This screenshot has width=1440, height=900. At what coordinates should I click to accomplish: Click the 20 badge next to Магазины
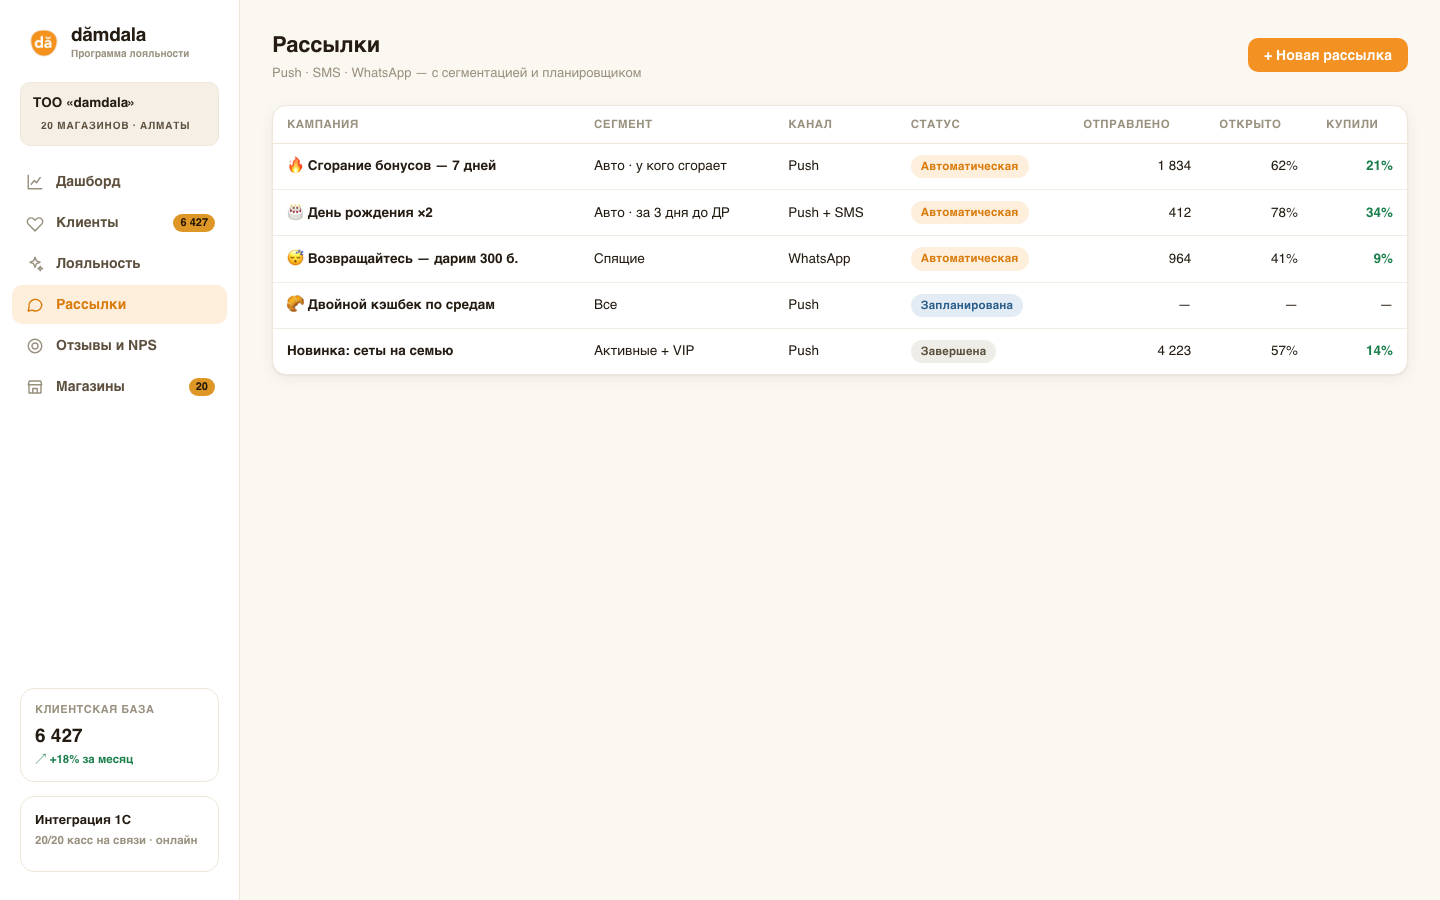[x=202, y=387]
